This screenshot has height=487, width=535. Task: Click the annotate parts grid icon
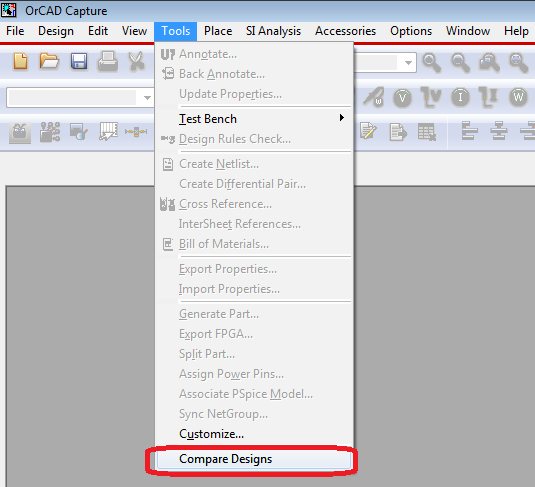50,132
